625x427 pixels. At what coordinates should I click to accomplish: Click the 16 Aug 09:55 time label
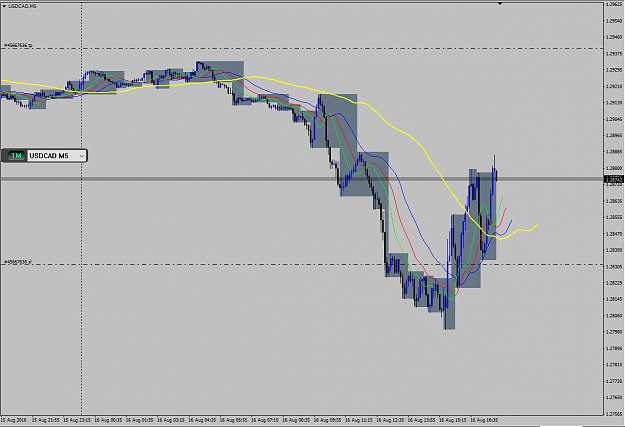(327, 420)
